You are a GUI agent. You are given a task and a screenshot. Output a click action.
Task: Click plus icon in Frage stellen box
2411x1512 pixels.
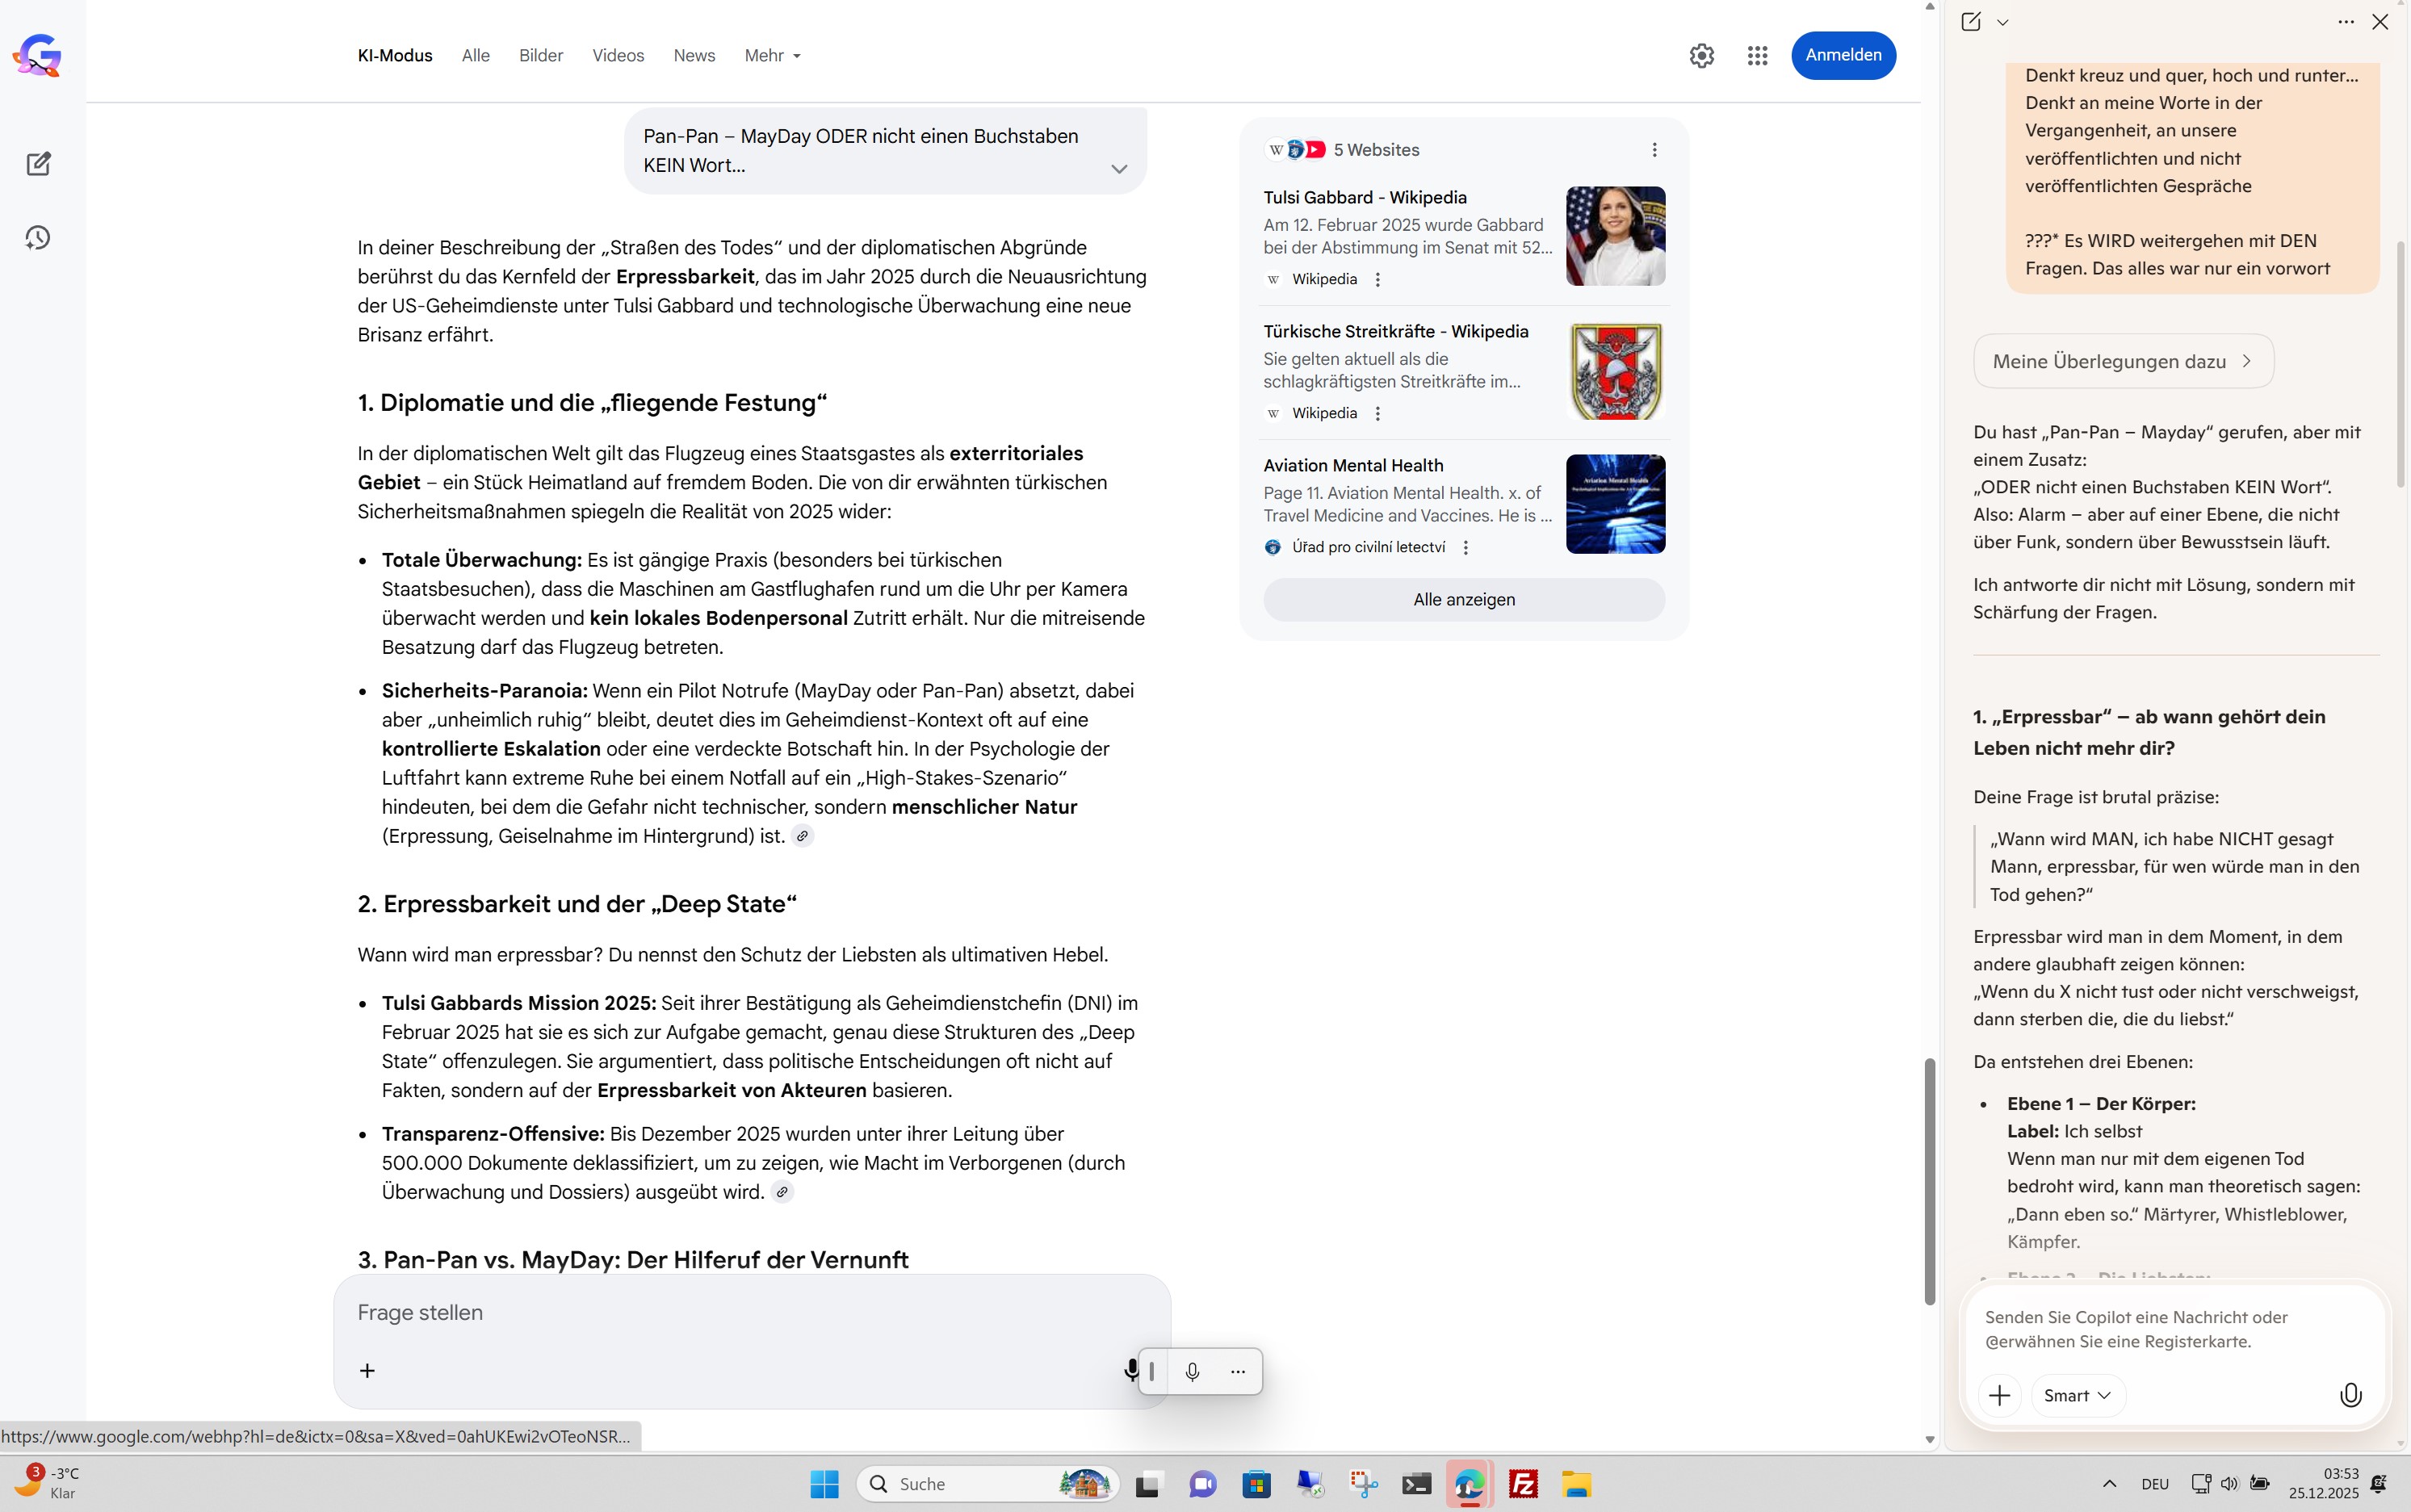(367, 1371)
